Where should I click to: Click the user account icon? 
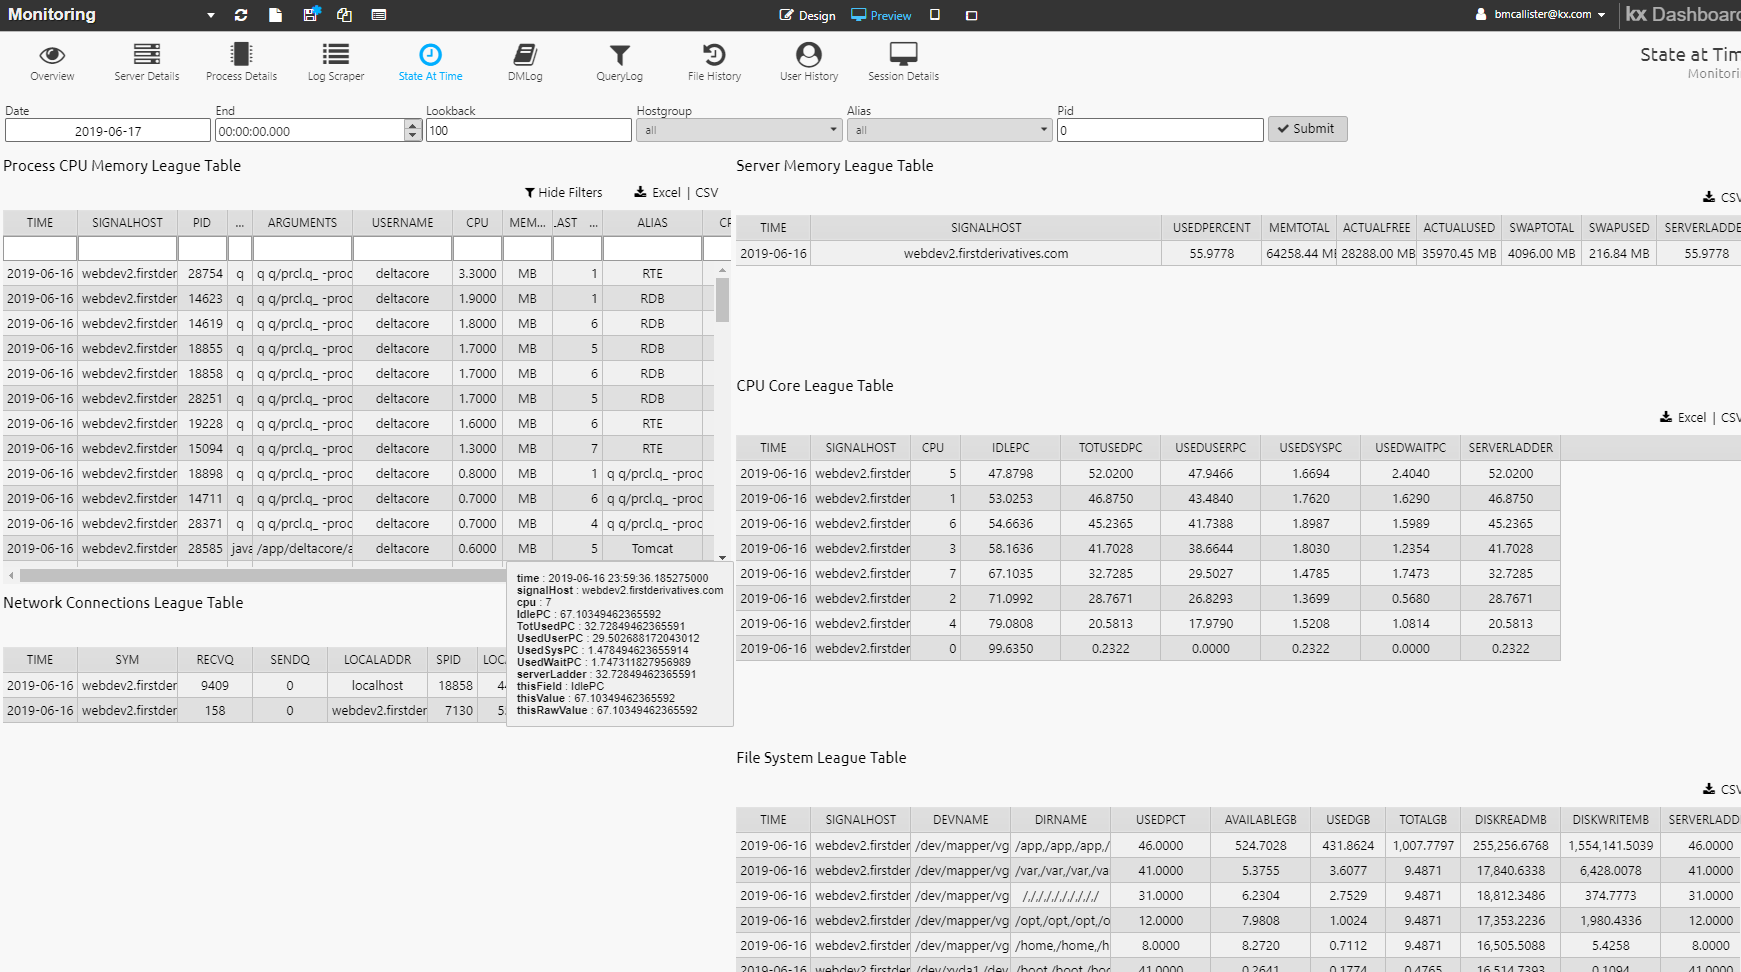tap(1482, 15)
